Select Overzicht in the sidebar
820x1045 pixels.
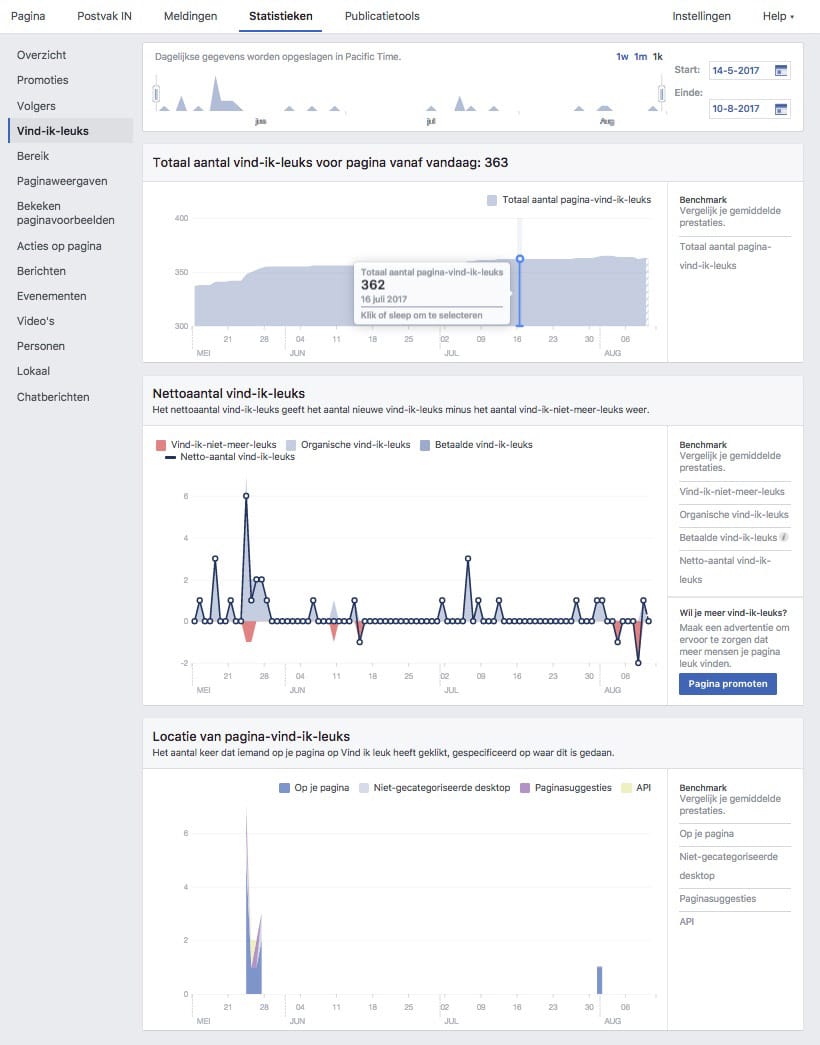(x=41, y=55)
